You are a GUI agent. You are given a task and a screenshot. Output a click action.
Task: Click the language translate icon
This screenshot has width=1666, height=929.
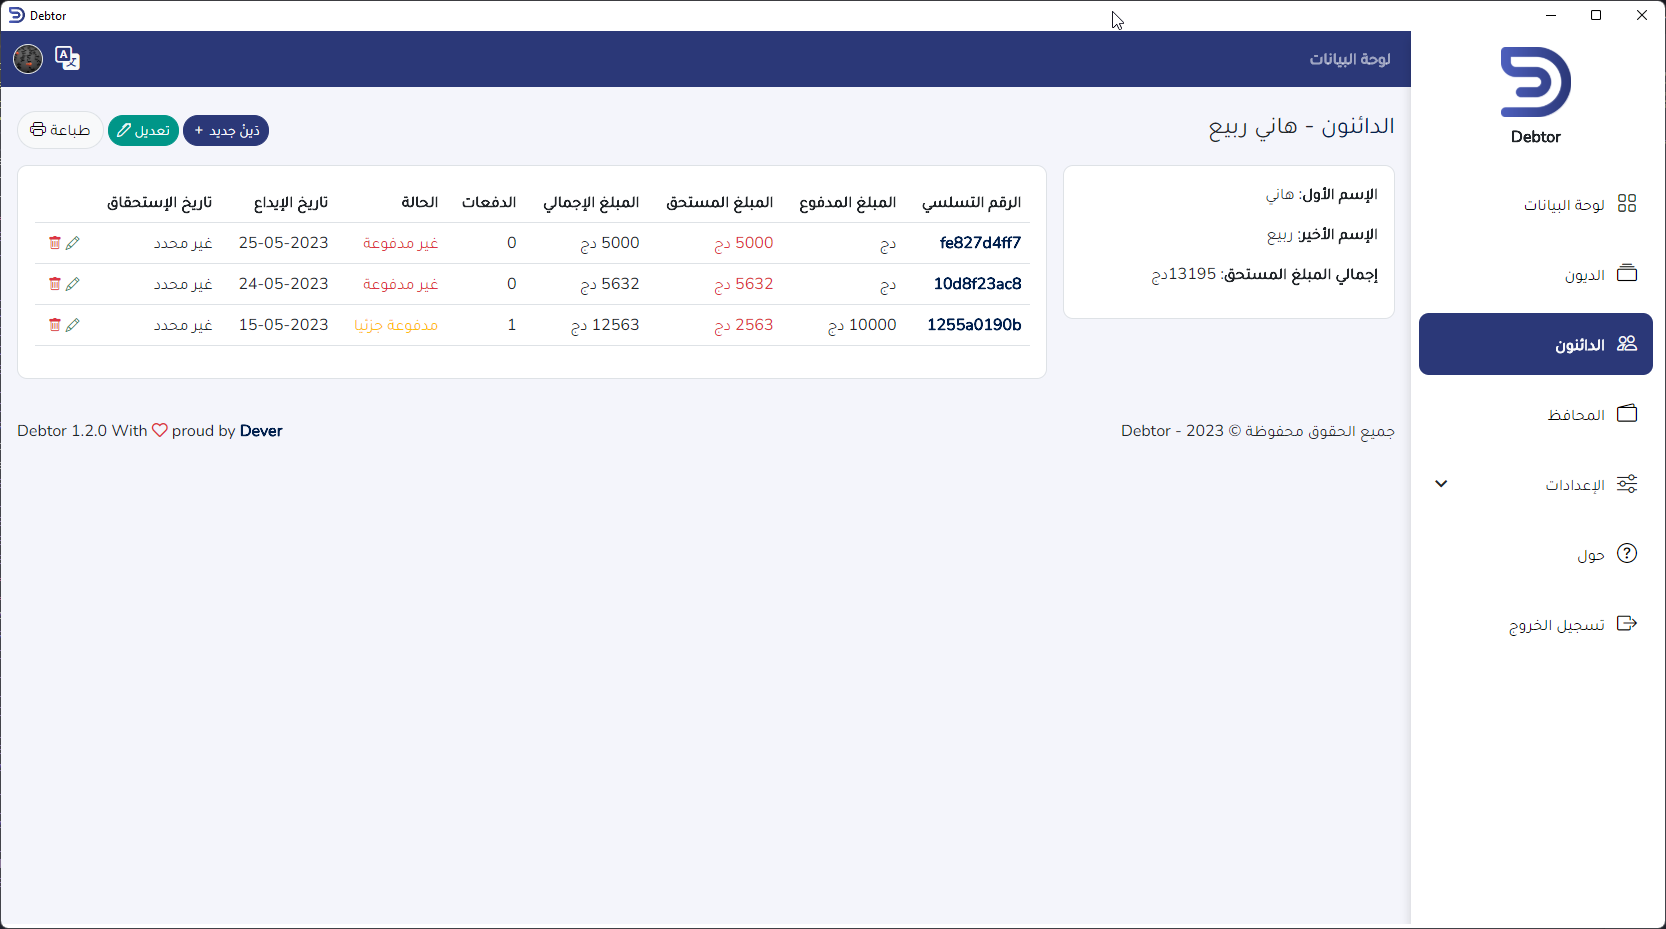tap(67, 59)
